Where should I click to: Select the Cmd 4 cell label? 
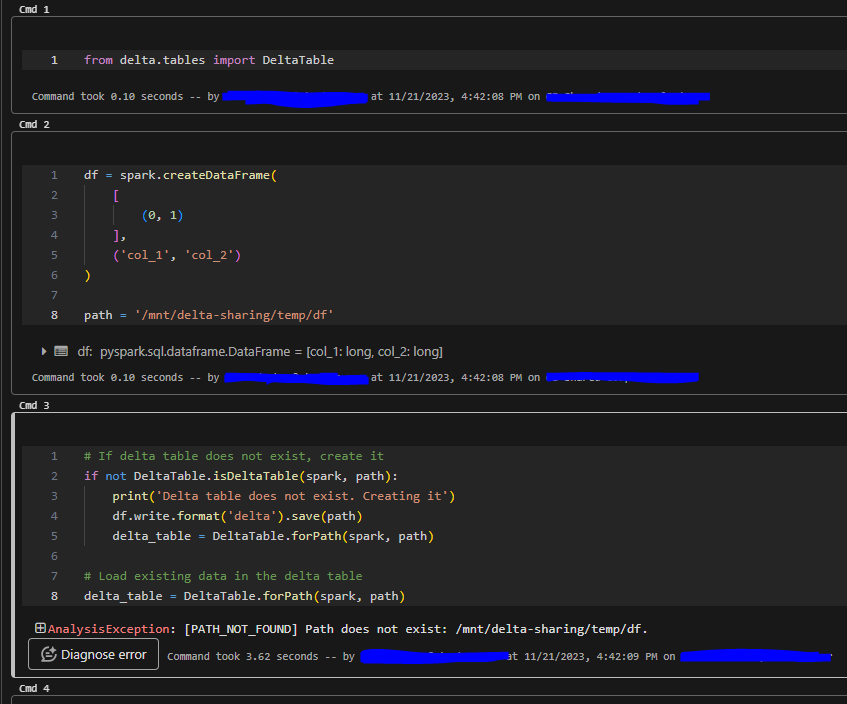[x=34, y=689]
